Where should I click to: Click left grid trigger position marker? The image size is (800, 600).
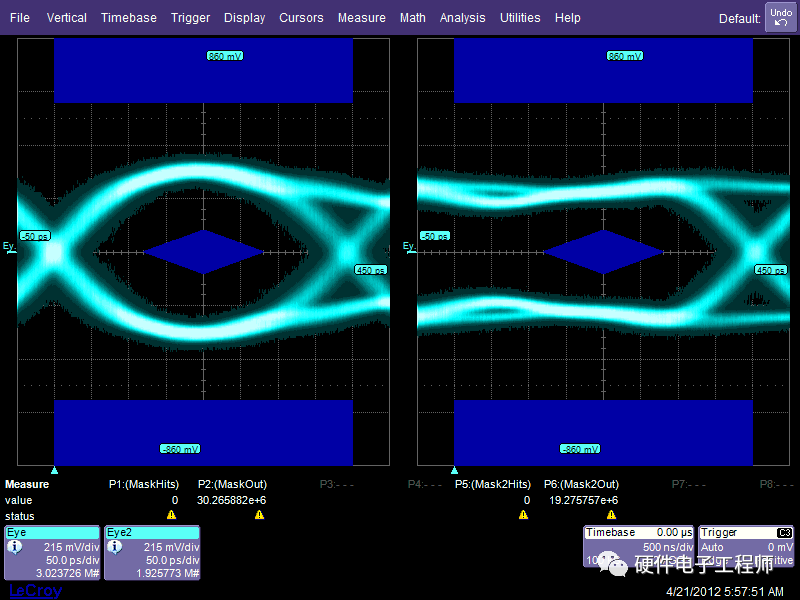[55, 470]
